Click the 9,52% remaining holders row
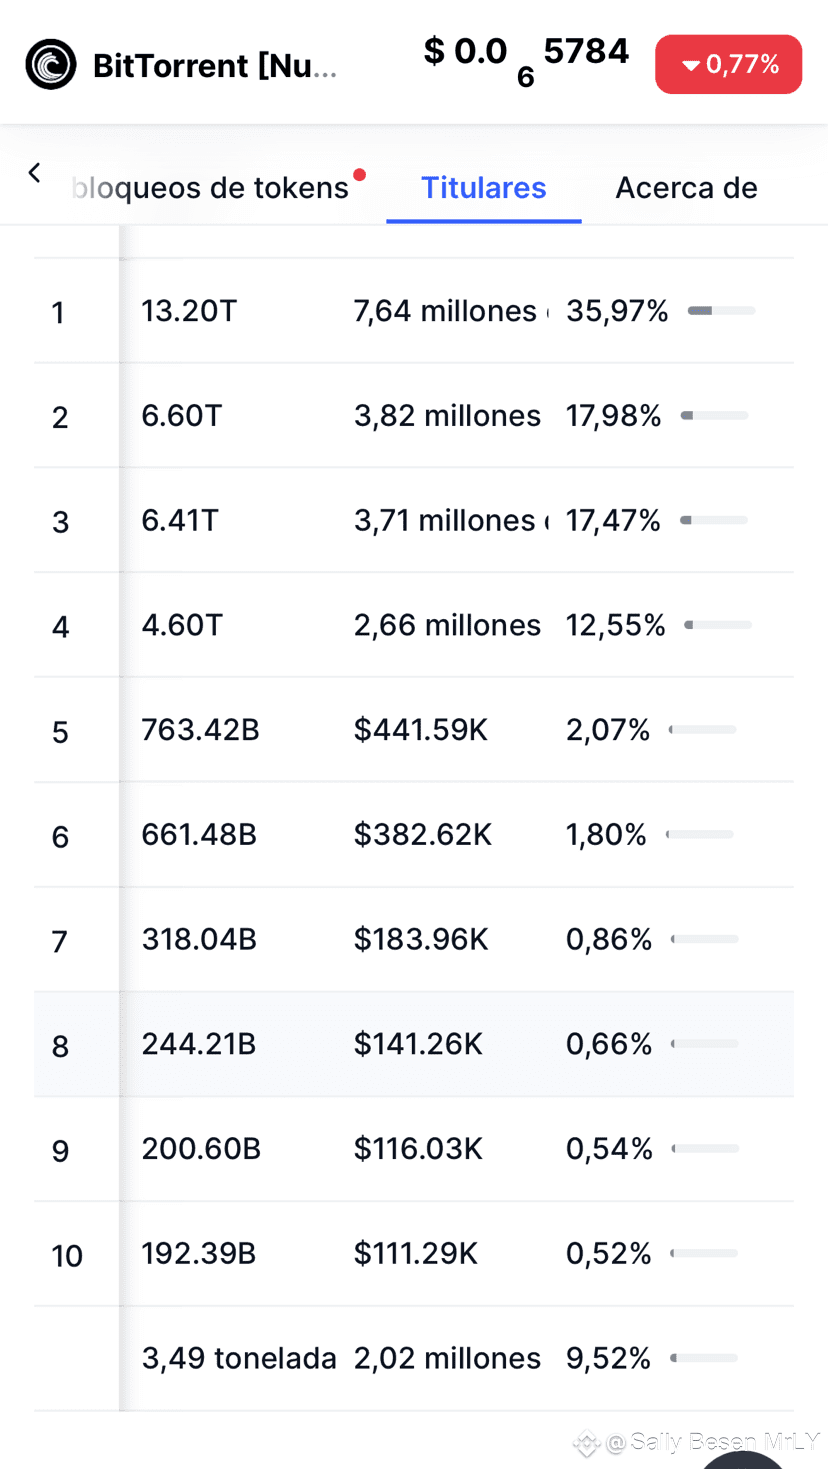This screenshot has width=828, height=1469. [x=414, y=1358]
